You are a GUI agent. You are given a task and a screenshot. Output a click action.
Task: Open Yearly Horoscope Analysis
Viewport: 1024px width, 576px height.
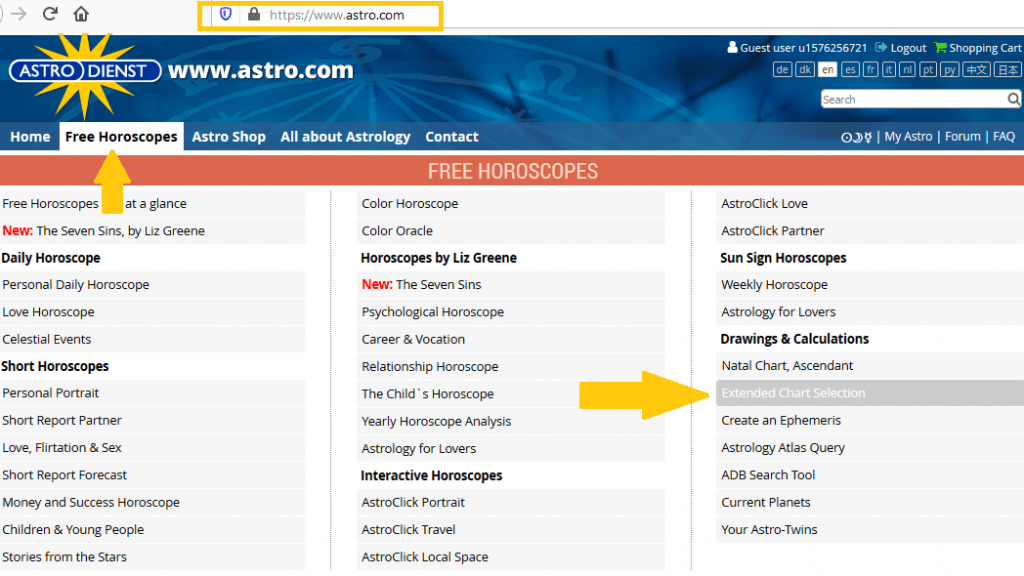[x=511, y=422]
